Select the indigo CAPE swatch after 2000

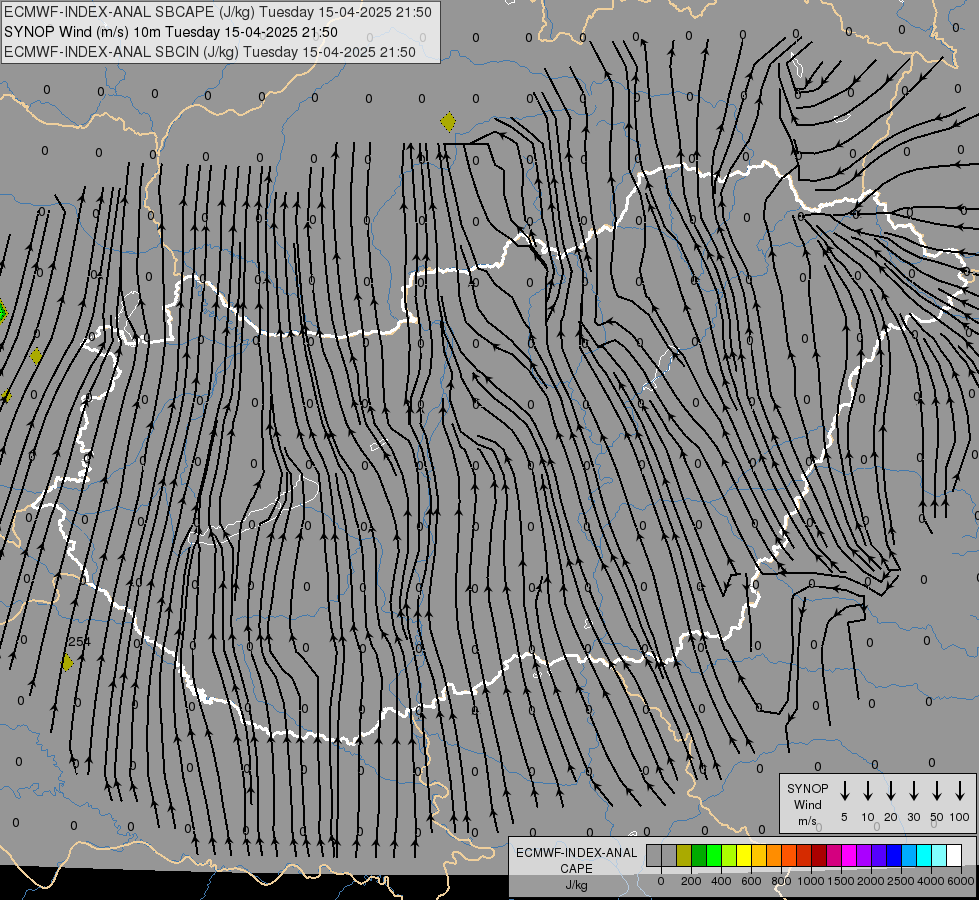coord(879,856)
